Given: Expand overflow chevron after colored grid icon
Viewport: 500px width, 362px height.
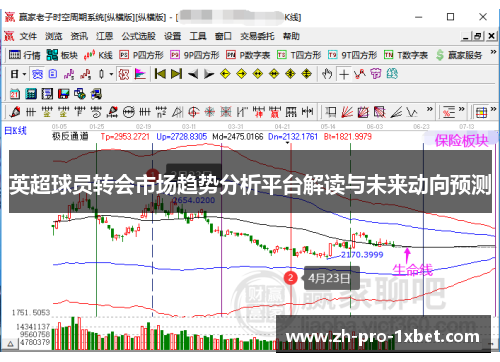Looking at the screenshot, I should click(x=493, y=109).
